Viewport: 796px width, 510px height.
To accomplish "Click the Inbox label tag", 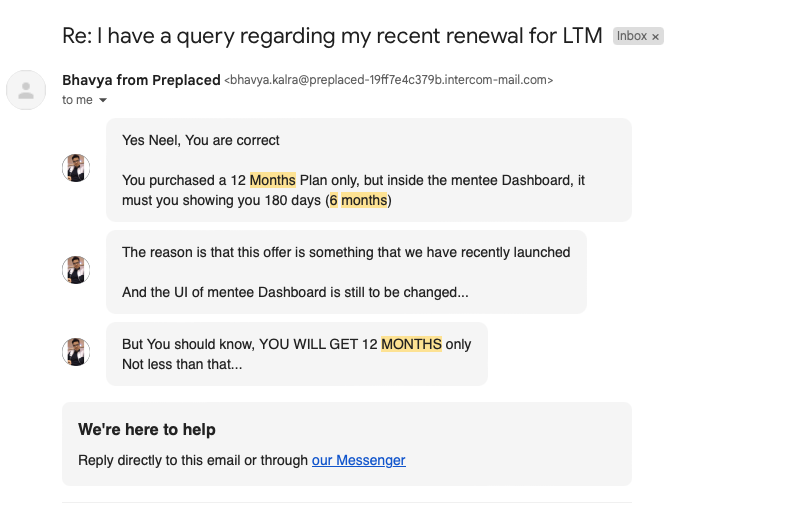I will point(631,36).
